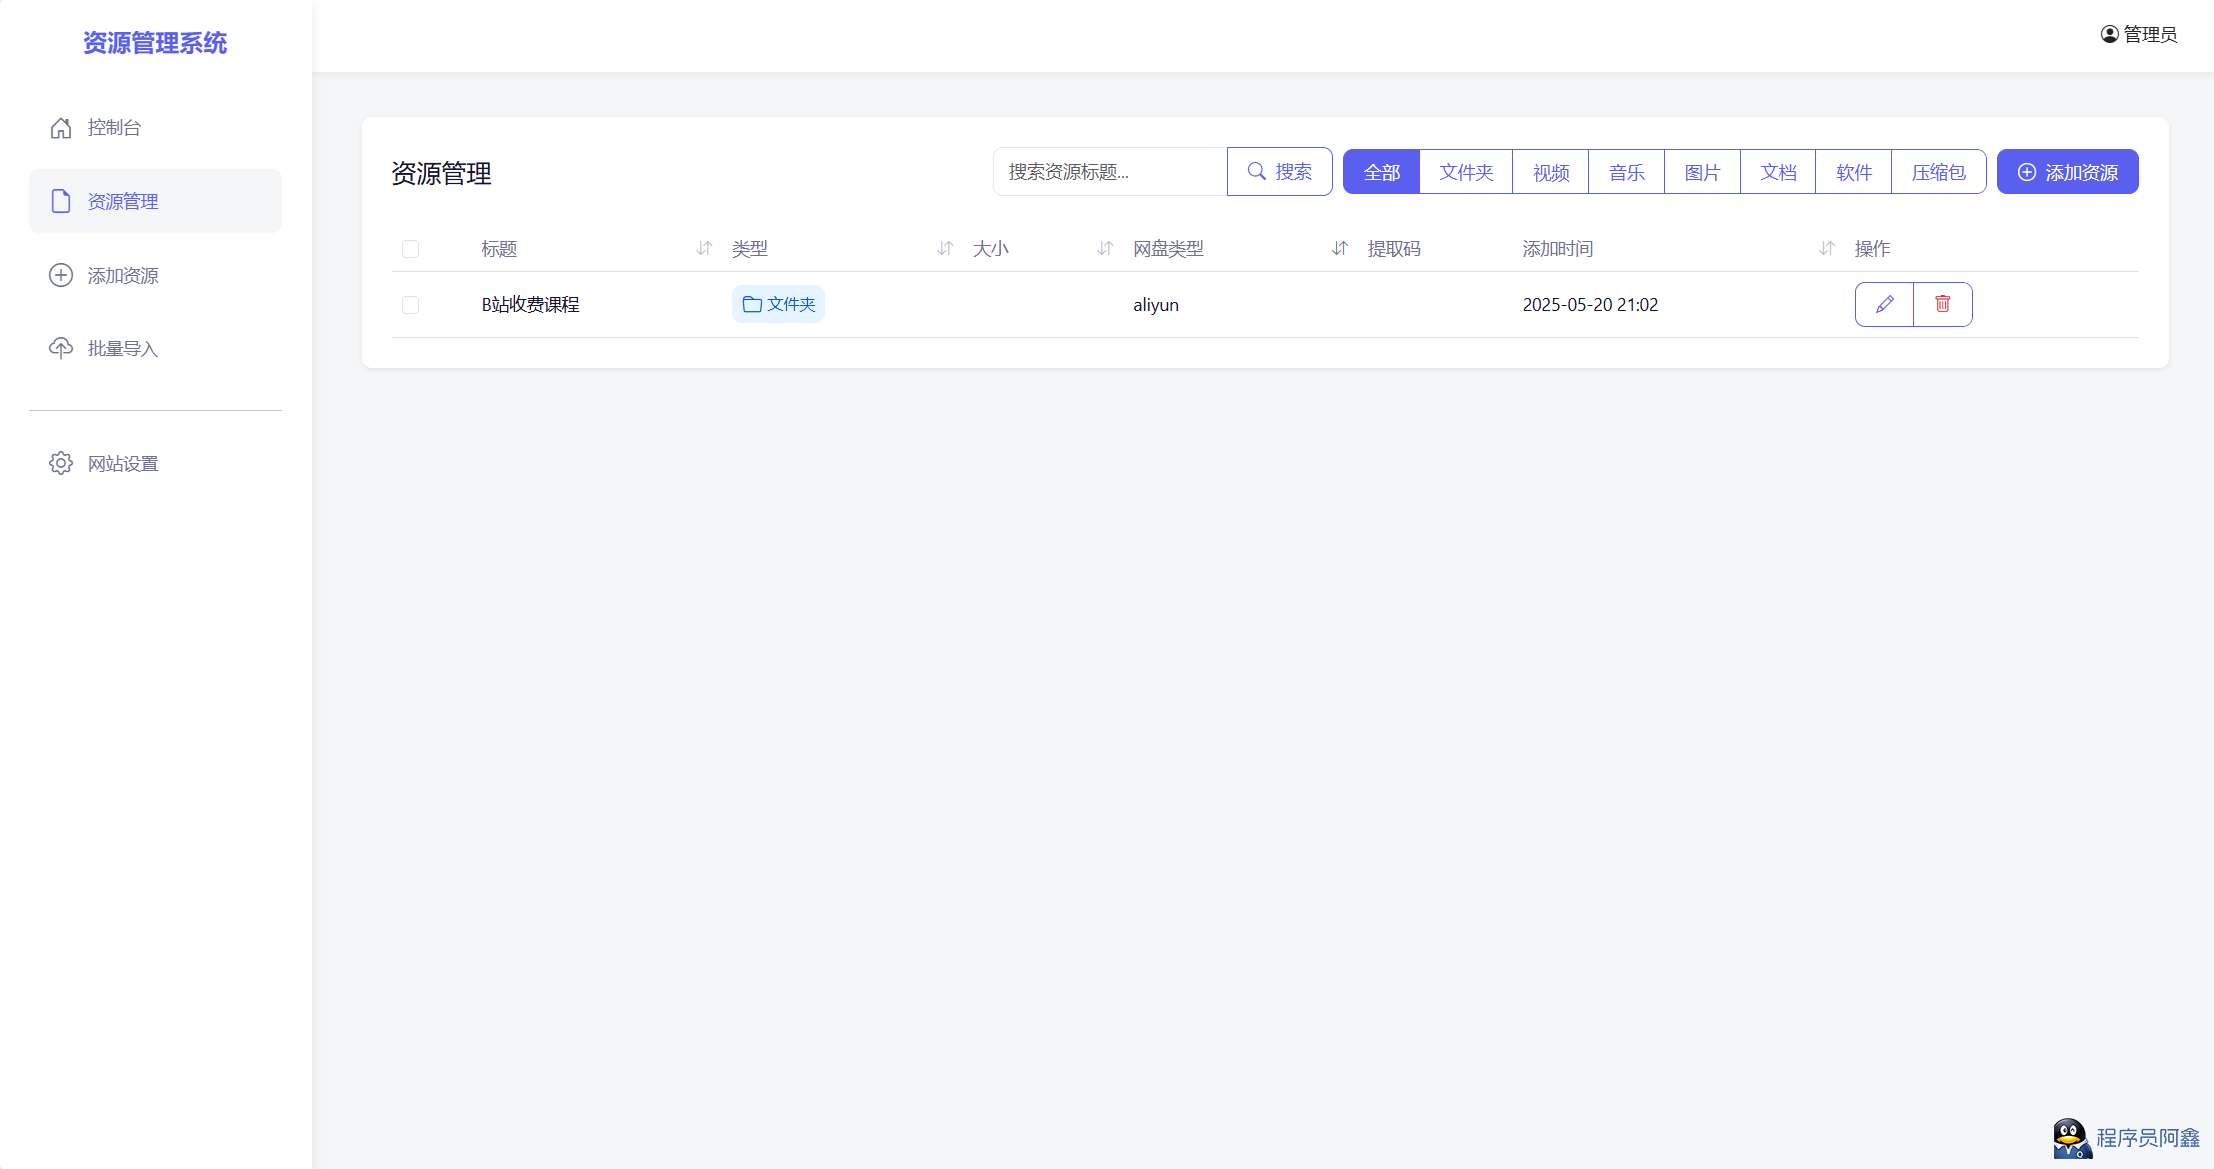Toggle the select-all checkbox in table header
The image size is (2214, 1169).
[410, 249]
